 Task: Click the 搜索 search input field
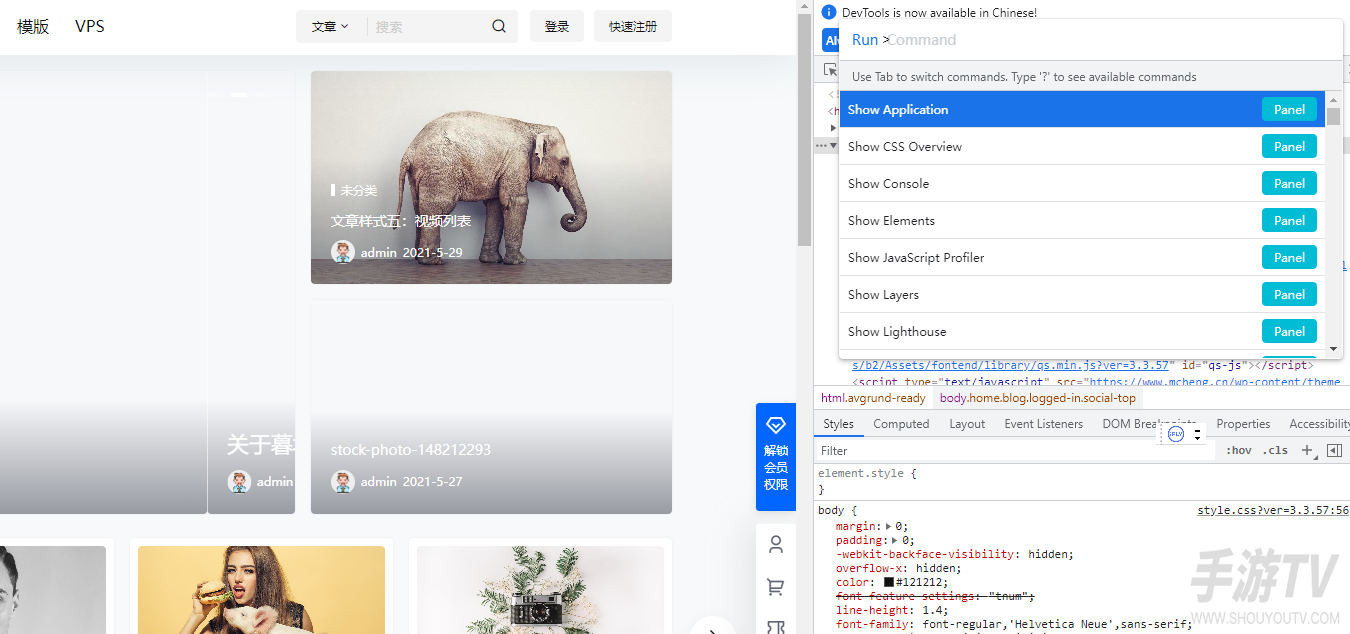pos(428,27)
